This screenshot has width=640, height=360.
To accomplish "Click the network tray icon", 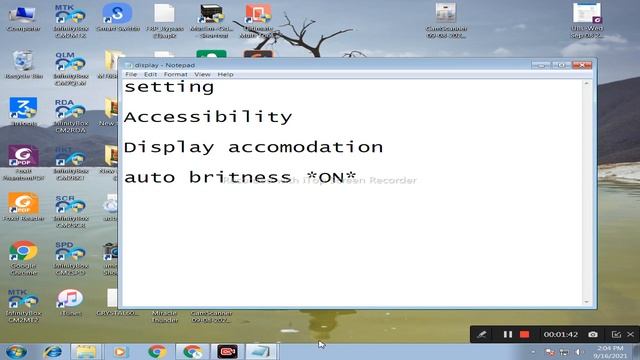I will (564, 352).
